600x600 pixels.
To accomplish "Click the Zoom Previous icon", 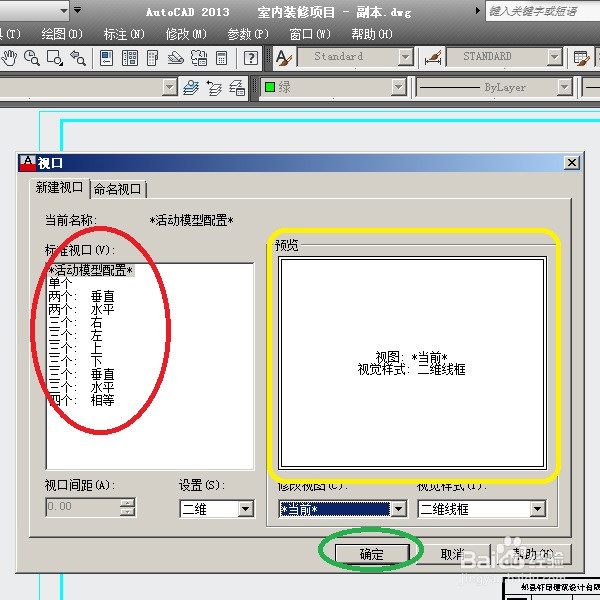I will [x=78, y=58].
